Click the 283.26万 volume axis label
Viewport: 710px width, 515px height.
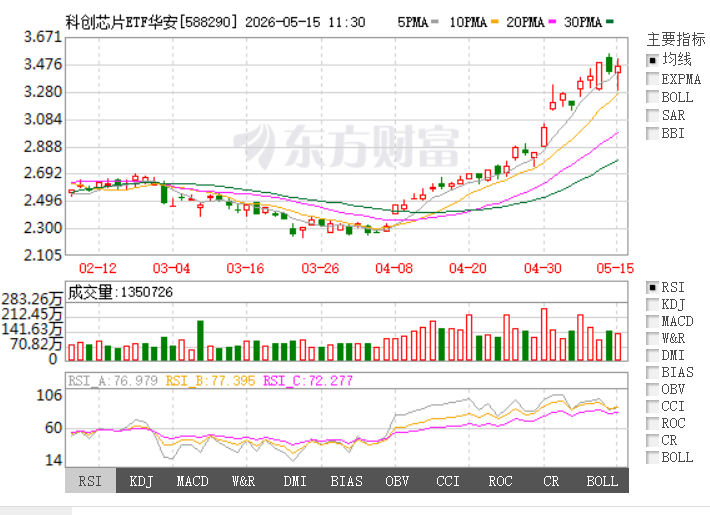(32, 299)
